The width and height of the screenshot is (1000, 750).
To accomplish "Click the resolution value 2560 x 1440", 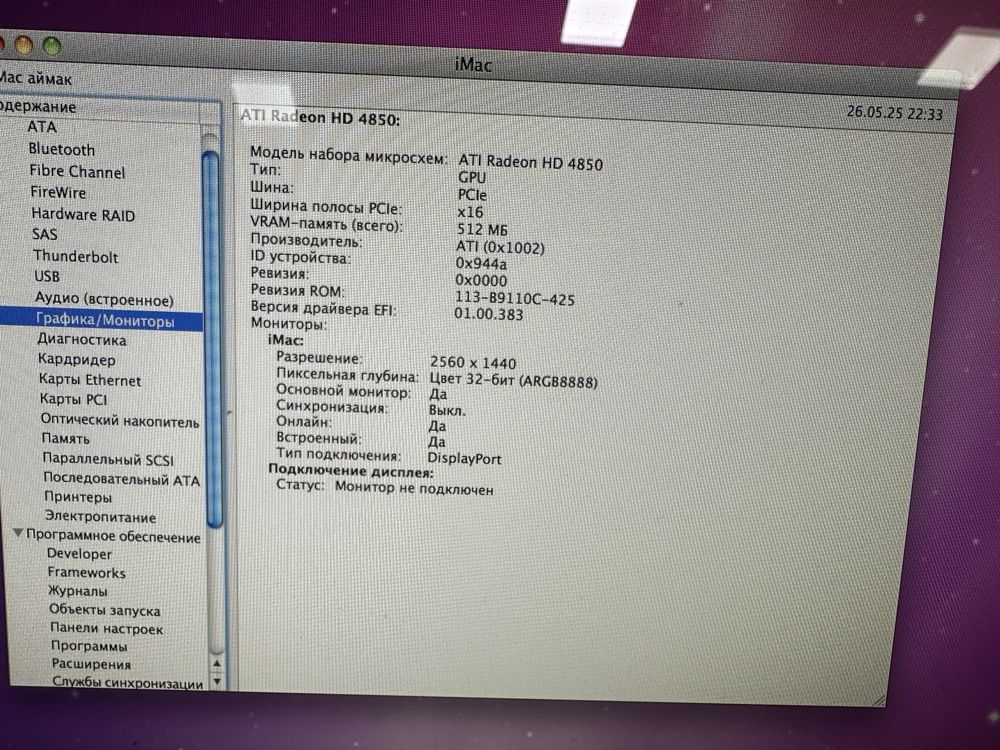I will click(x=473, y=362).
